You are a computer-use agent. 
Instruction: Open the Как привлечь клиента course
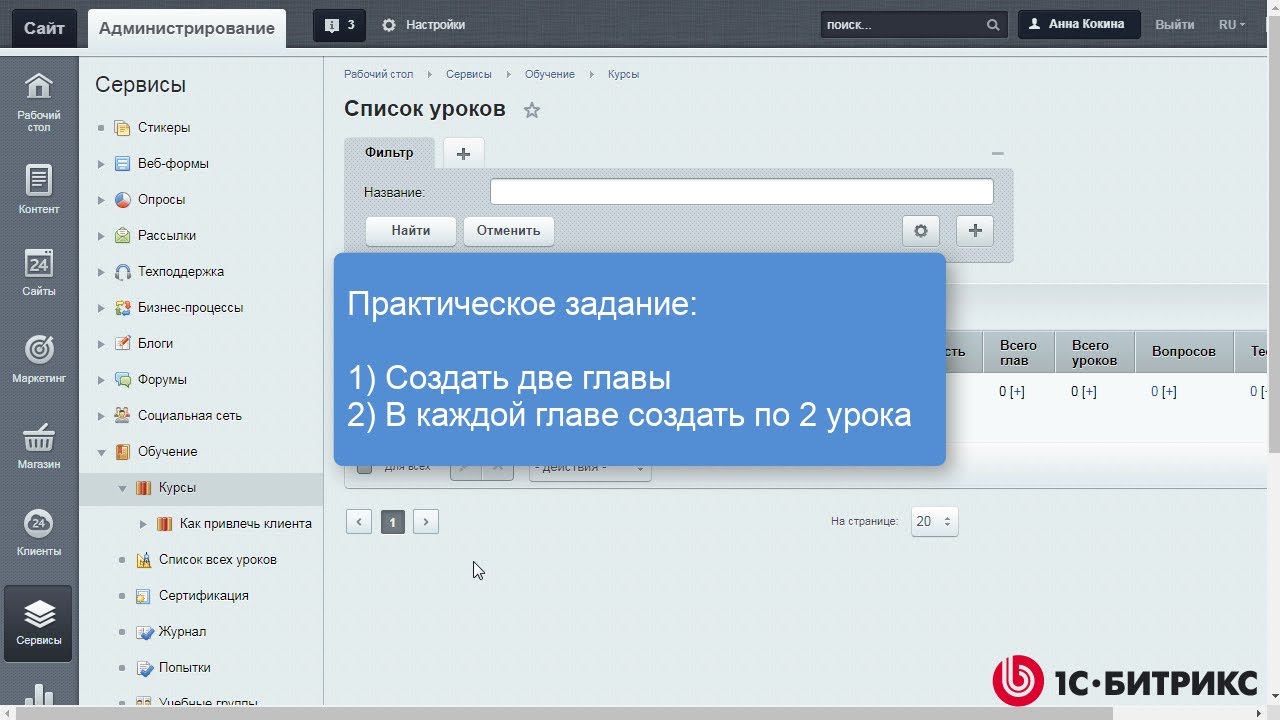click(245, 523)
